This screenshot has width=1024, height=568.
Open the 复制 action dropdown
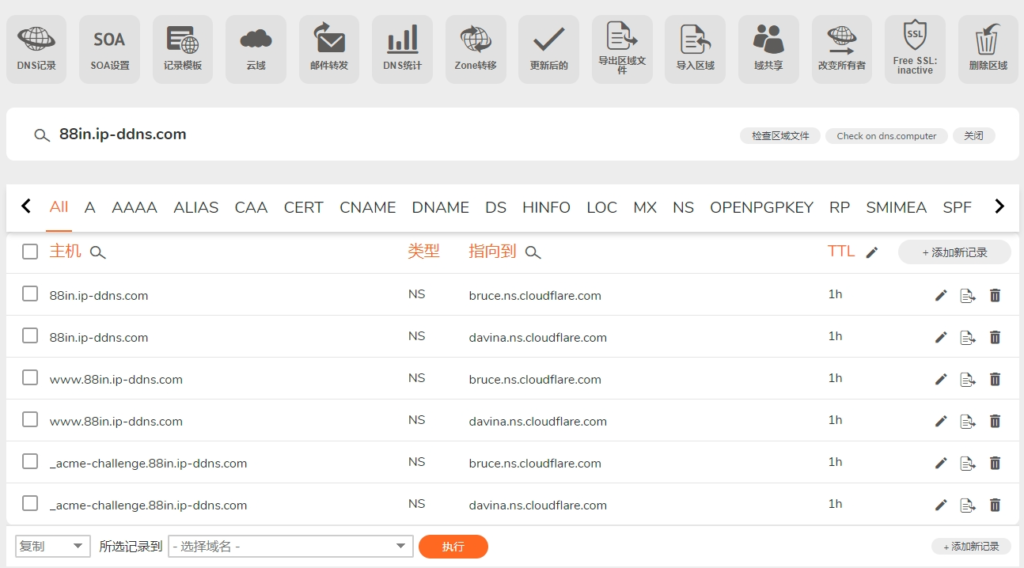pyautogui.click(x=53, y=546)
